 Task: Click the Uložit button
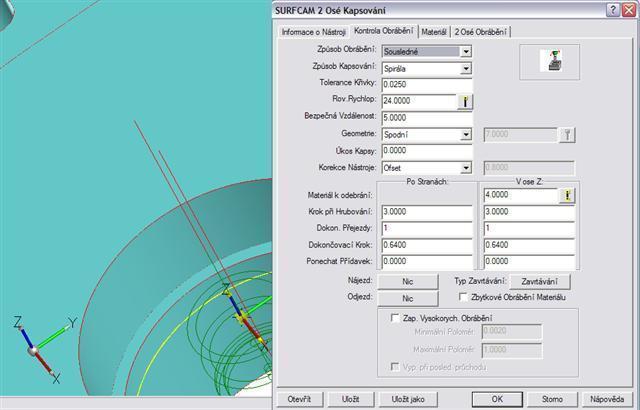[351, 399]
